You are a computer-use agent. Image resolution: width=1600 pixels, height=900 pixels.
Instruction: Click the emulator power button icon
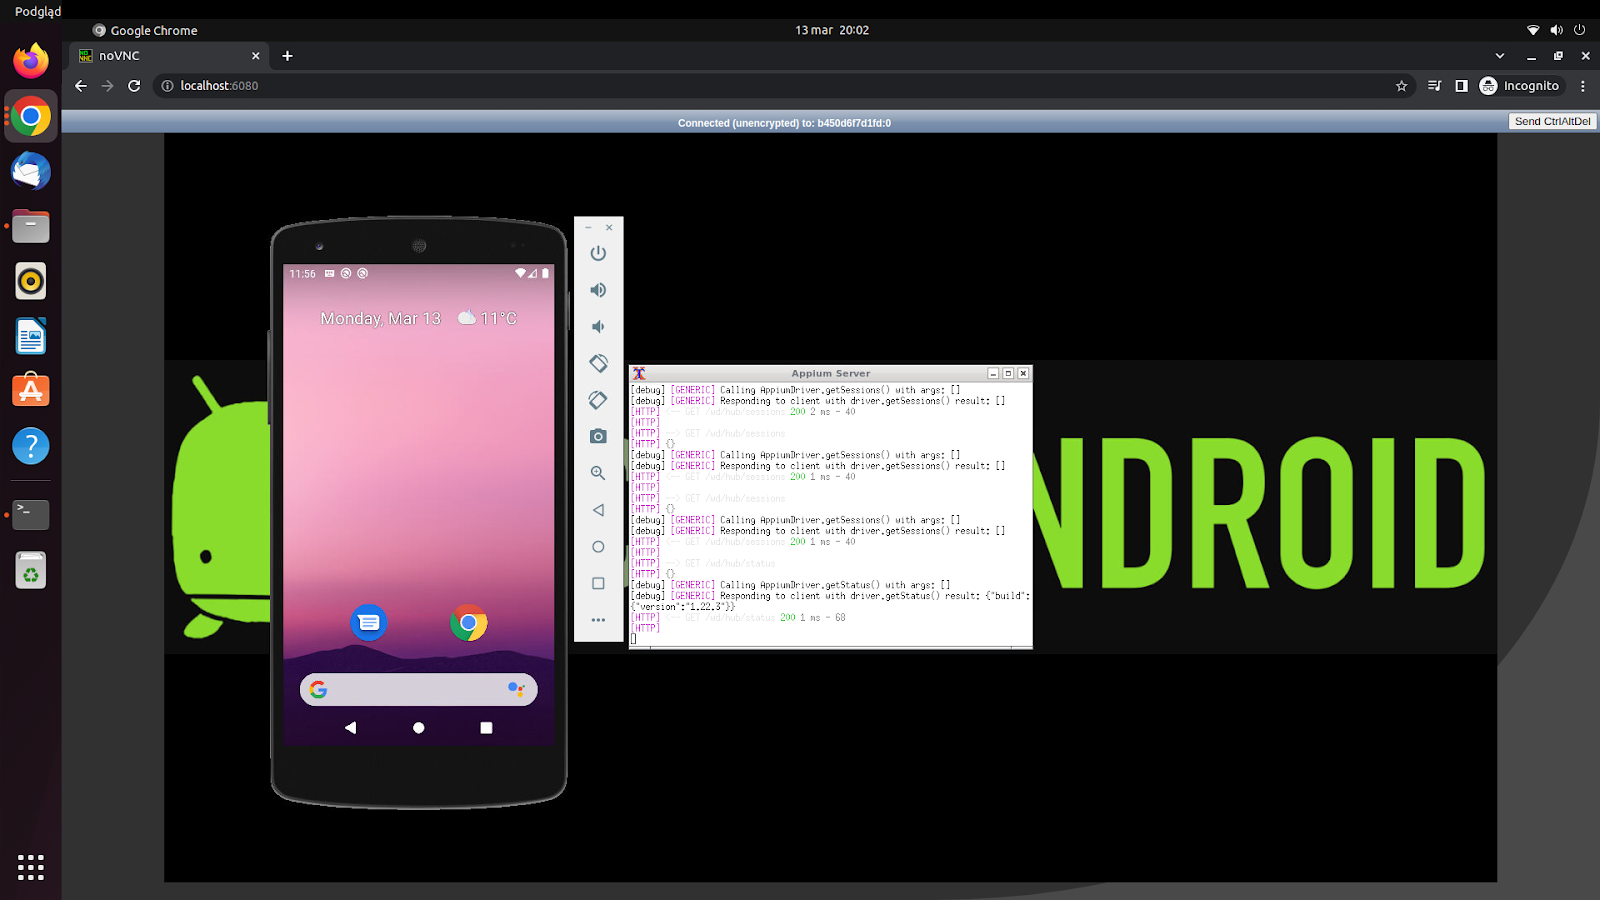(598, 254)
